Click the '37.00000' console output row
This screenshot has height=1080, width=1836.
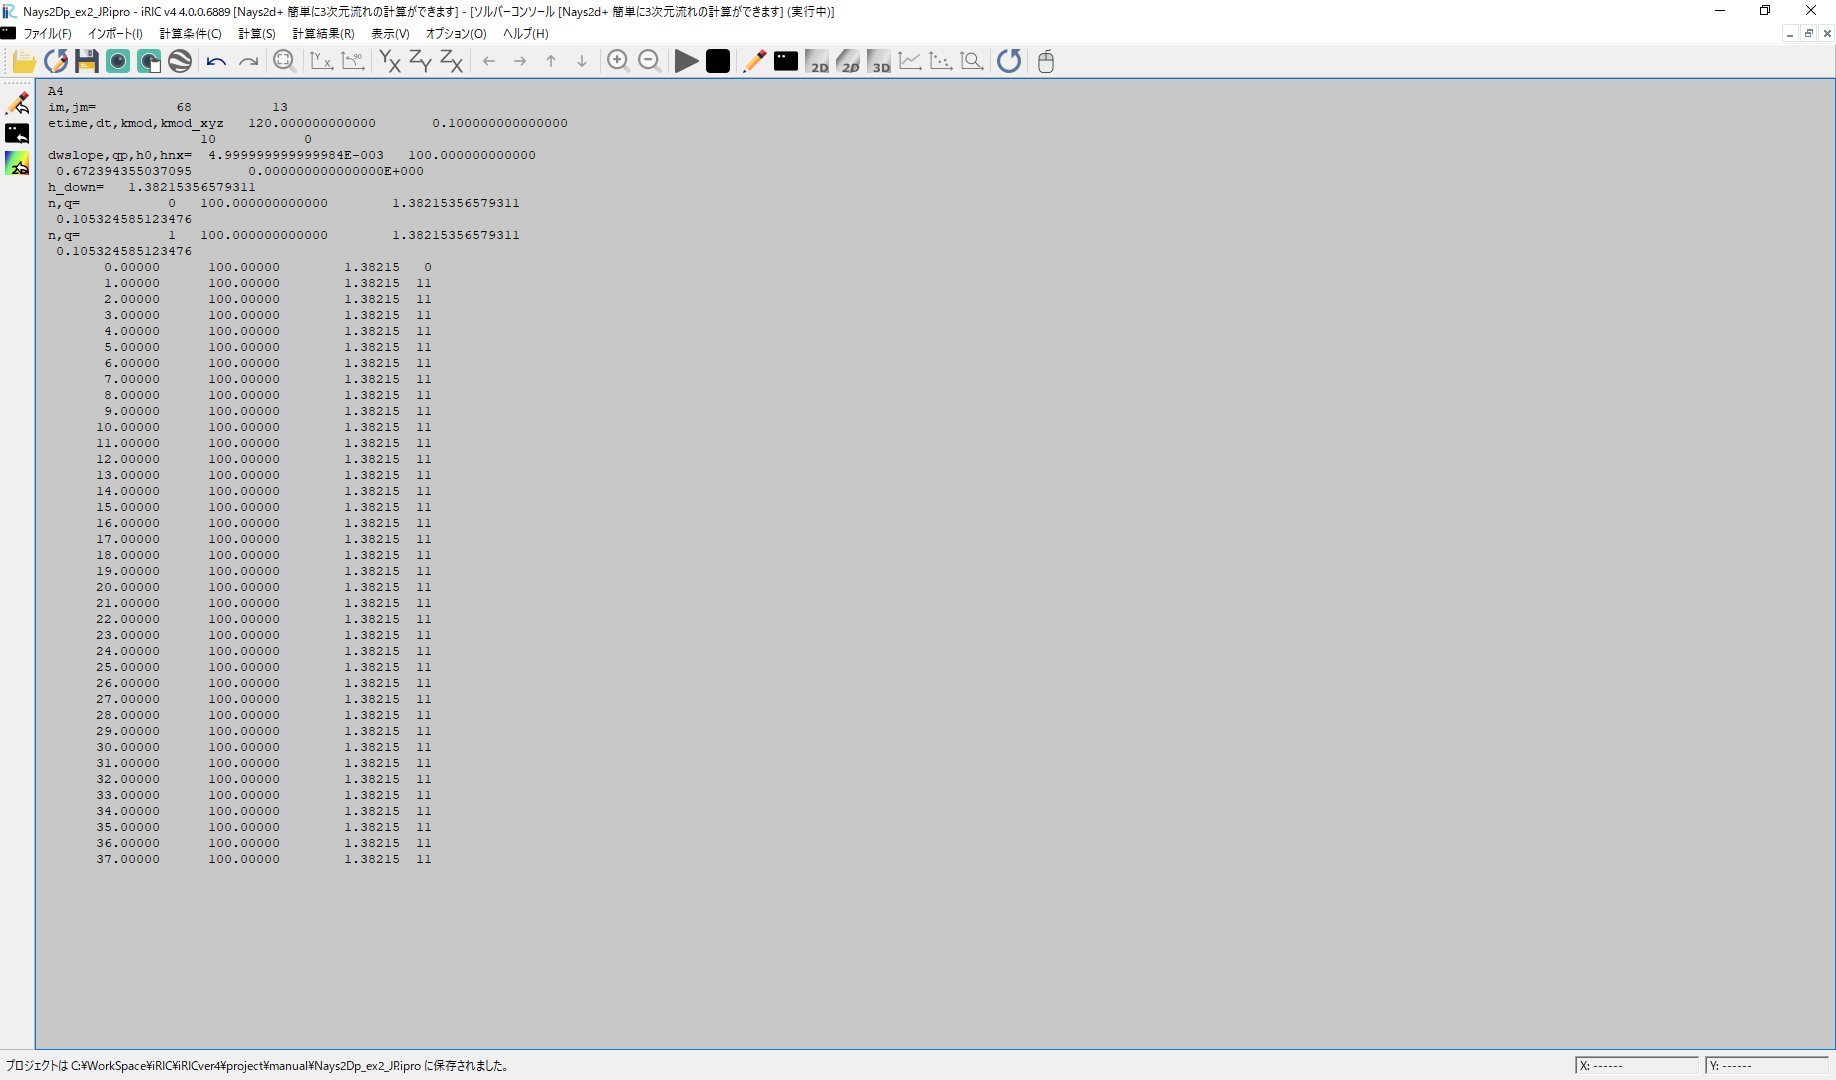263,859
